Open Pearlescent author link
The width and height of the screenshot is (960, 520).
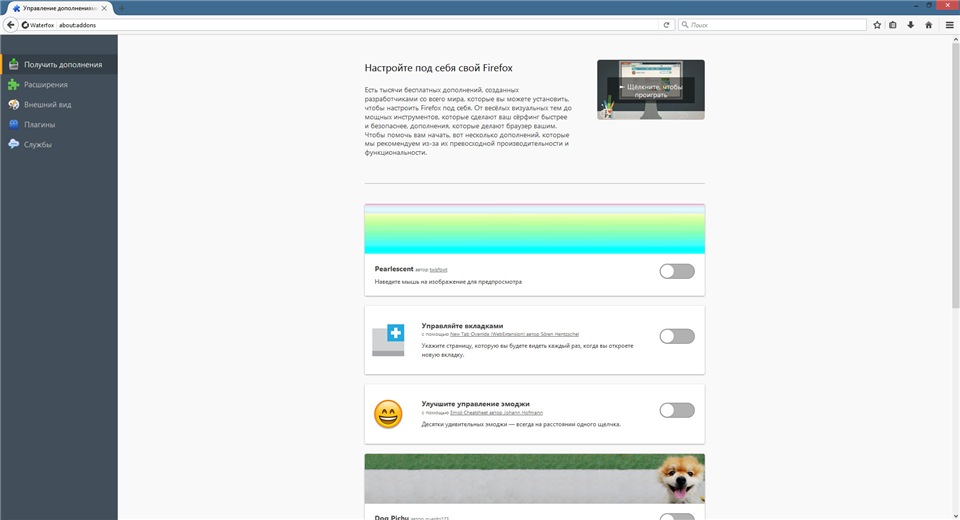(x=438, y=269)
